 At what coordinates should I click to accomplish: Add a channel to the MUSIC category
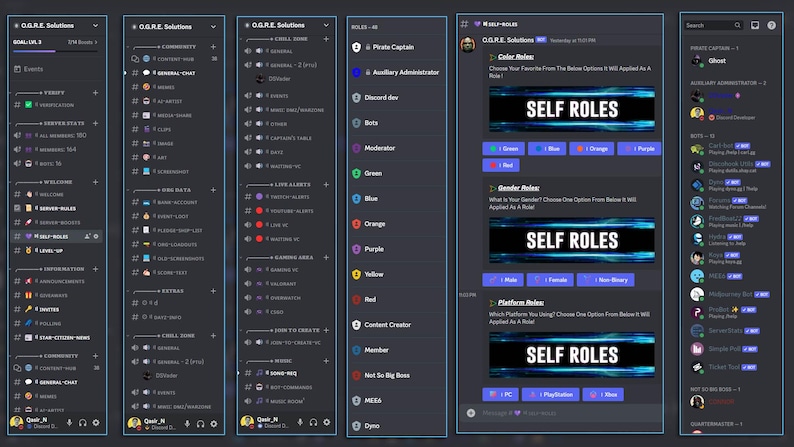coord(326,361)
